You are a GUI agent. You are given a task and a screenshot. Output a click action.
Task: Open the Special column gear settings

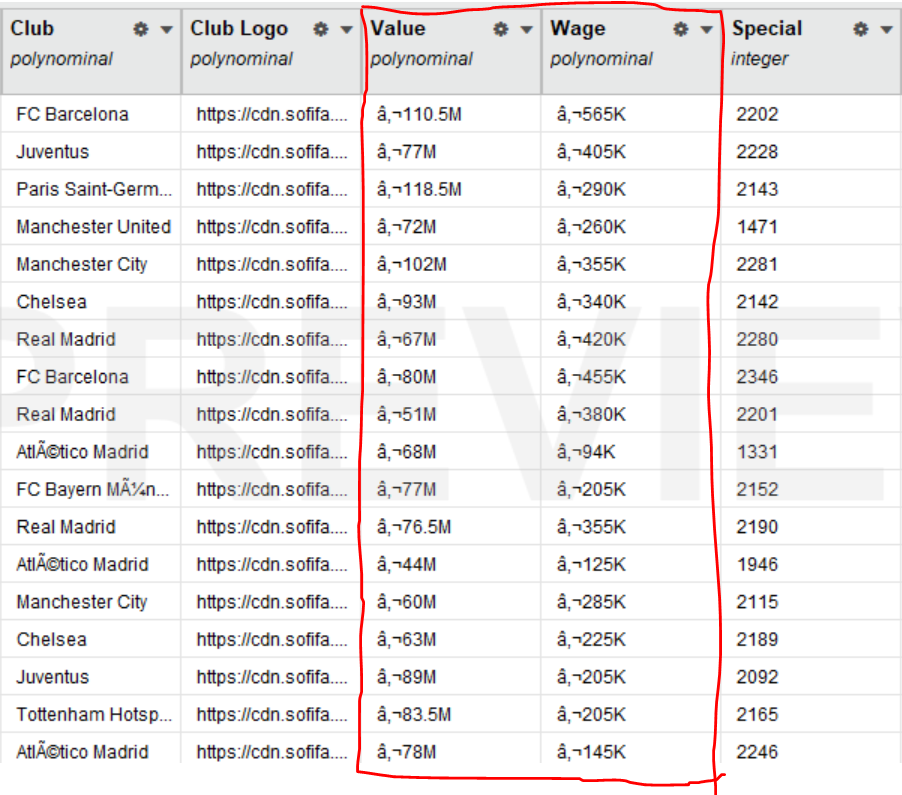861,29
